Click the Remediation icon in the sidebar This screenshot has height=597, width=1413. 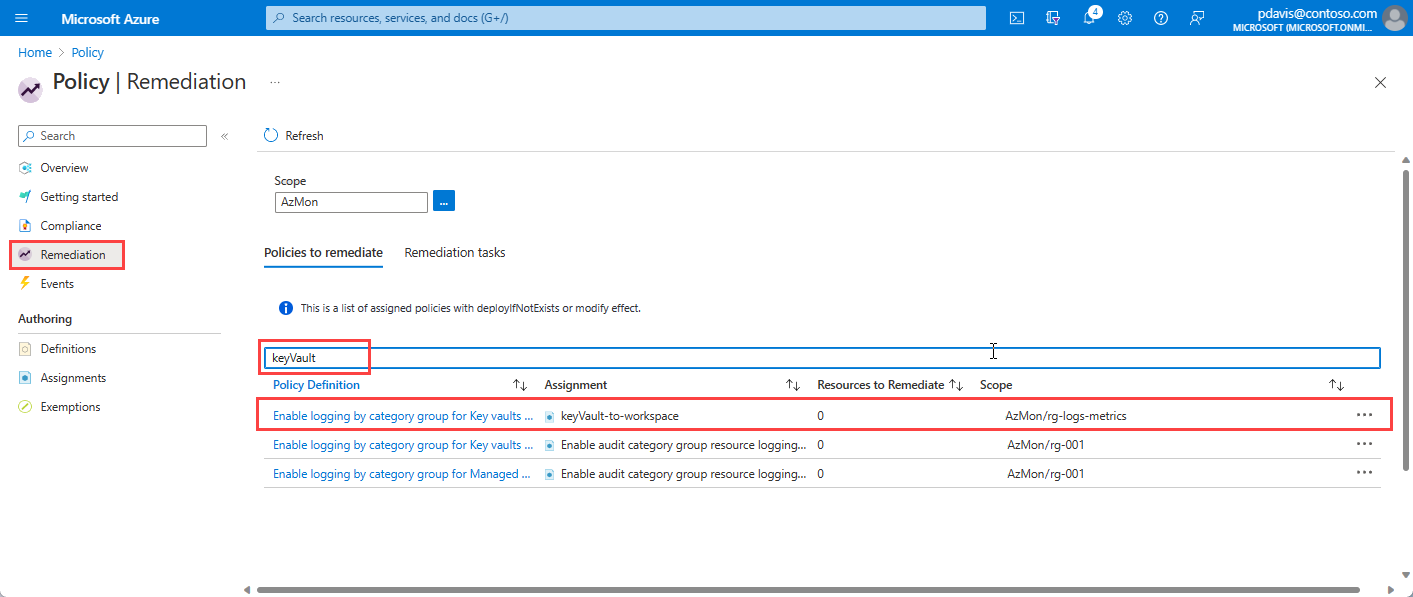point(25,255)
